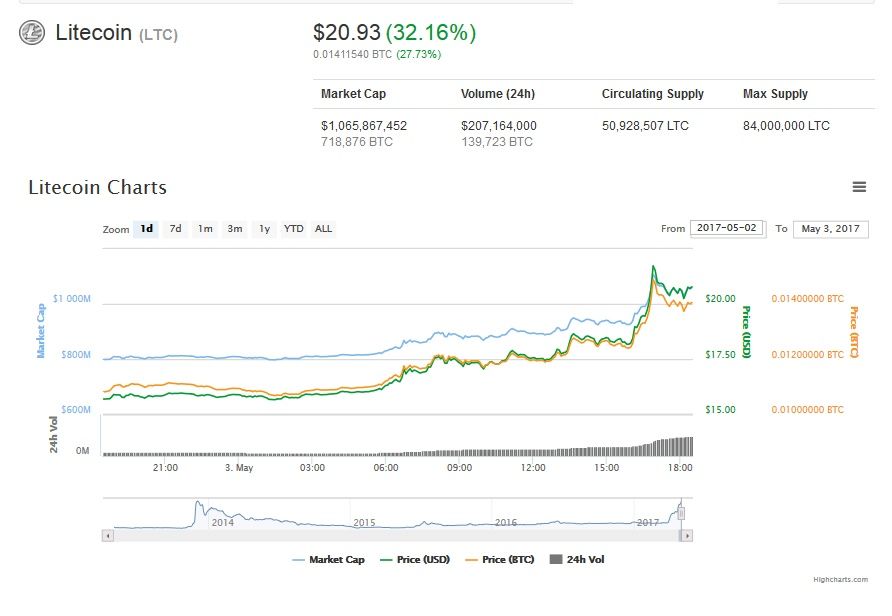Click the navigator scroll right arrow

(687, 536)
